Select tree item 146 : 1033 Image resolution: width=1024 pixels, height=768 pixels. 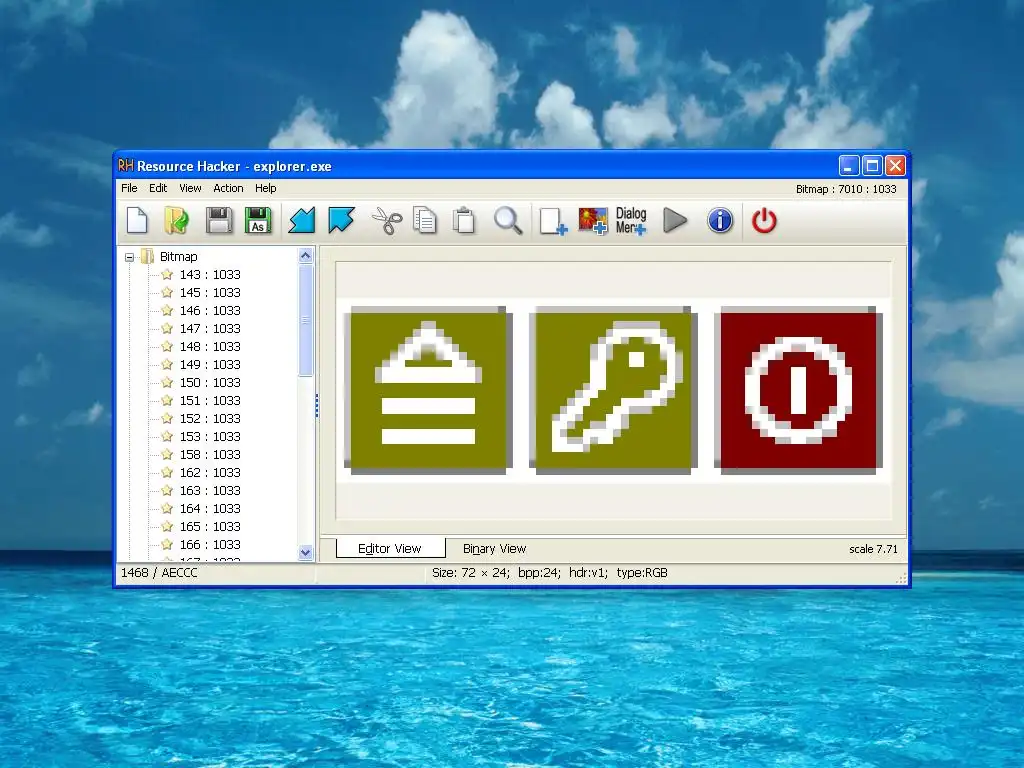pyautogui.click(x=210, y=310)
